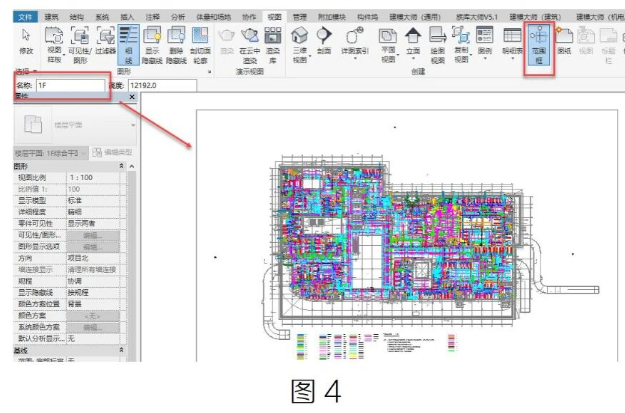
Task: Click the 详细程度 value cell
Action: tap(92, 212)
